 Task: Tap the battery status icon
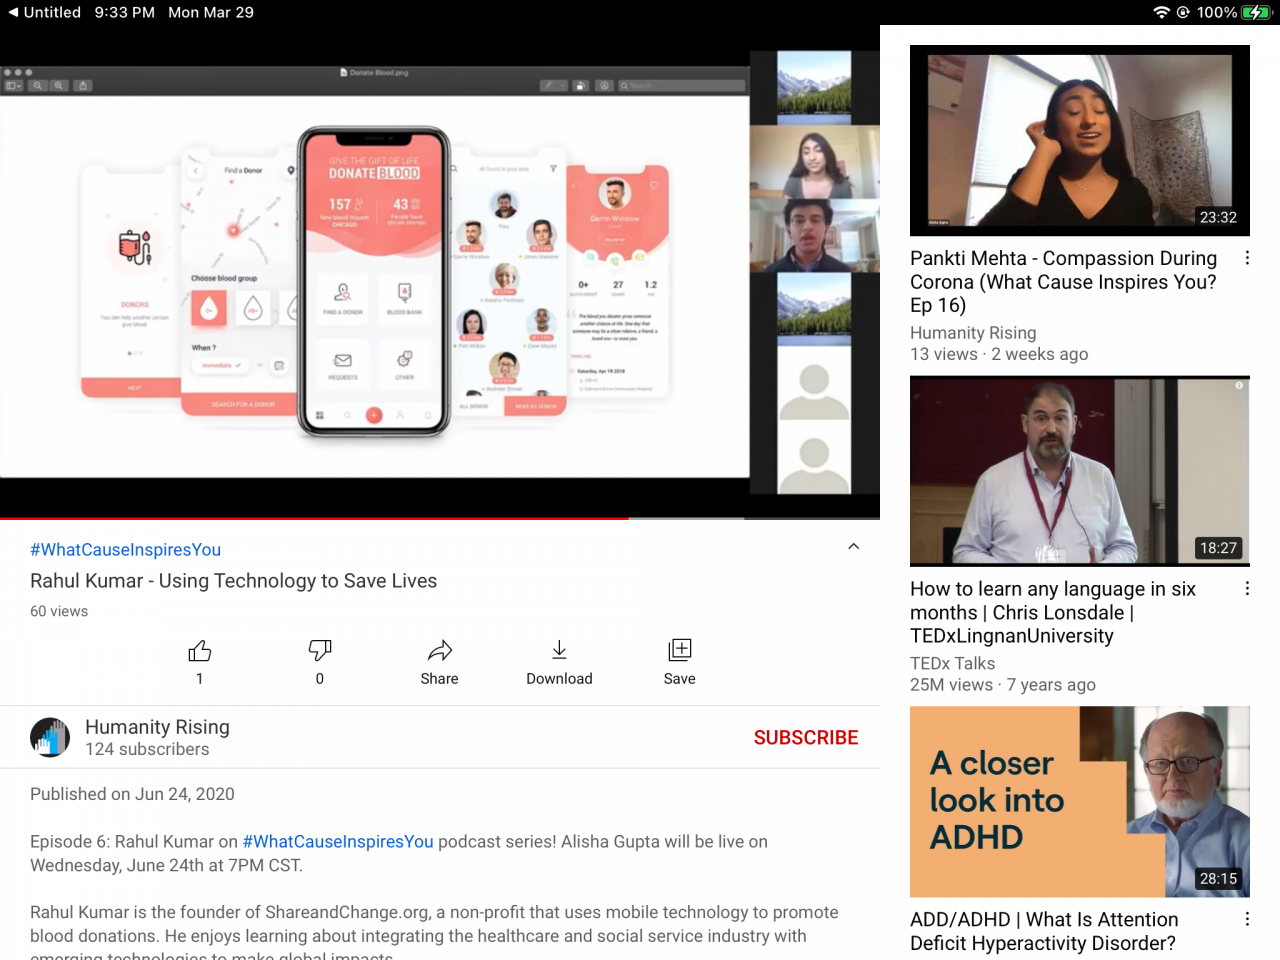[x=1256, y=12]
